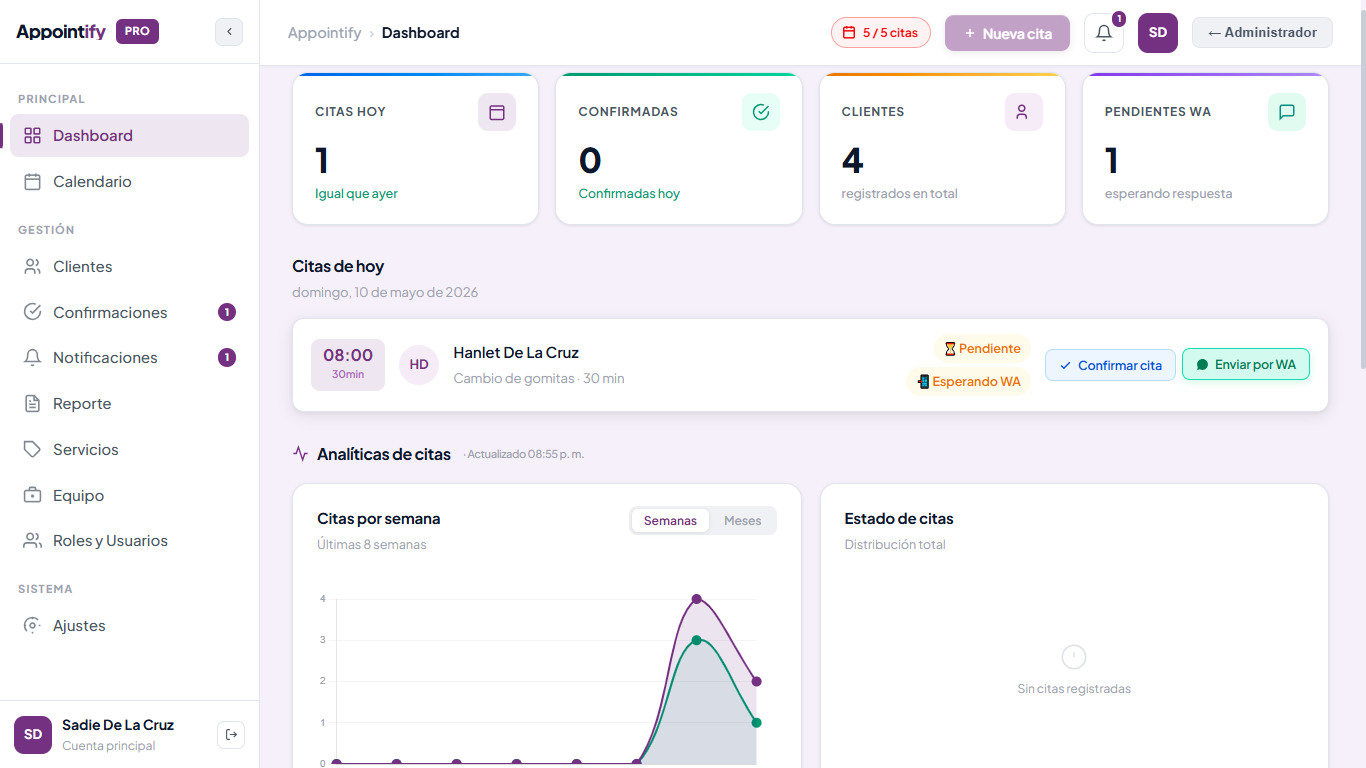Click the SD avatar in the top bar

(x=1158, y=33)
